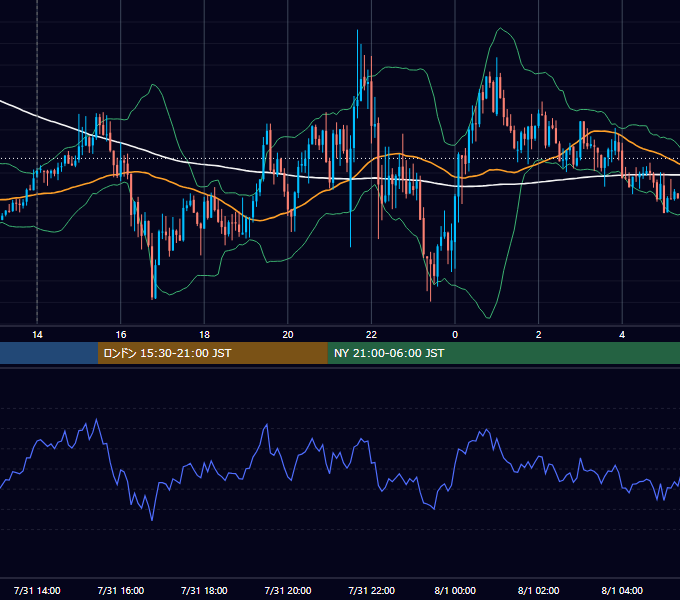Click the 22 hour axis label
The height and width of the screenshot is (600, 680).
click(x=371, y=335)
